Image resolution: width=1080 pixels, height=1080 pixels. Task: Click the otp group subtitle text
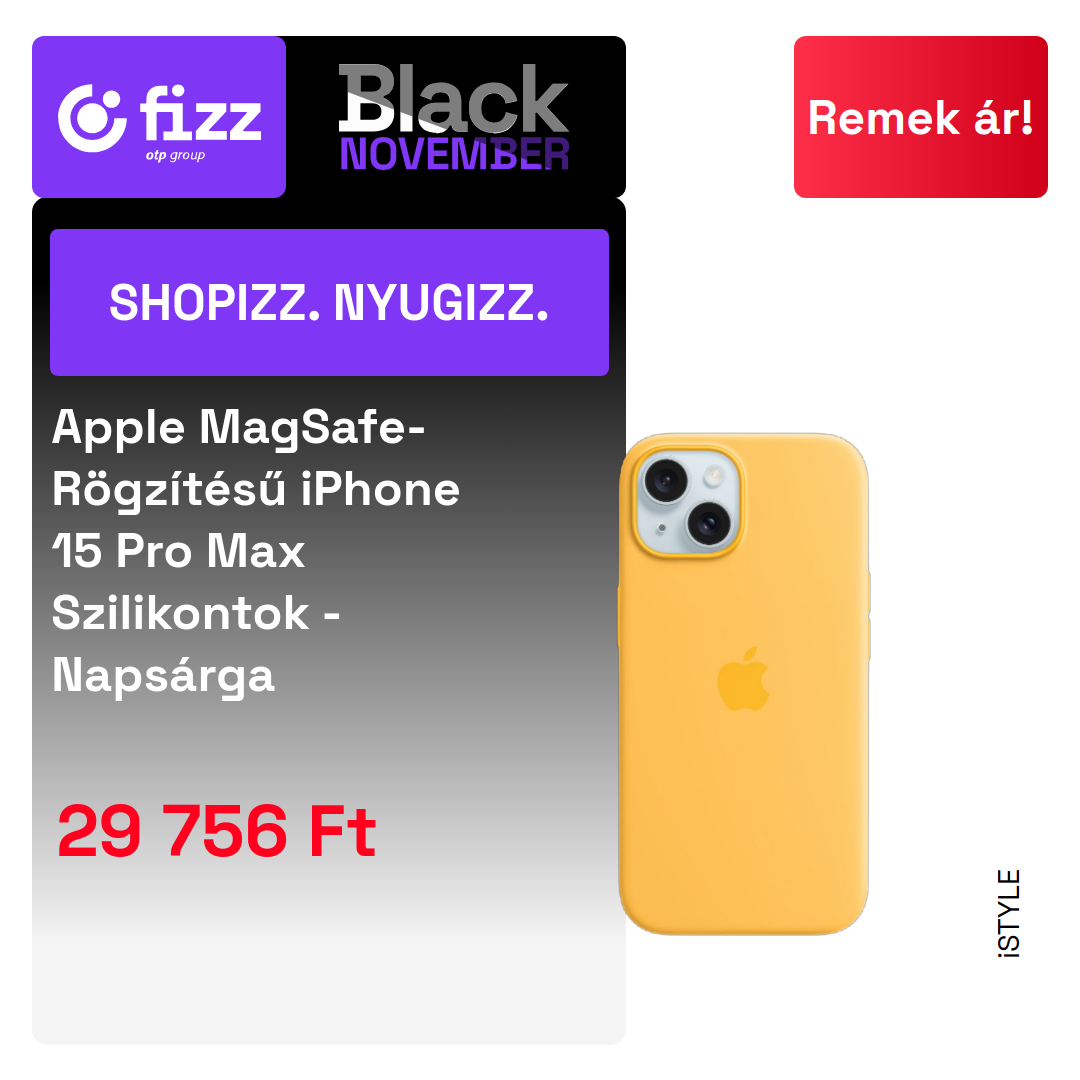(175, 156)
